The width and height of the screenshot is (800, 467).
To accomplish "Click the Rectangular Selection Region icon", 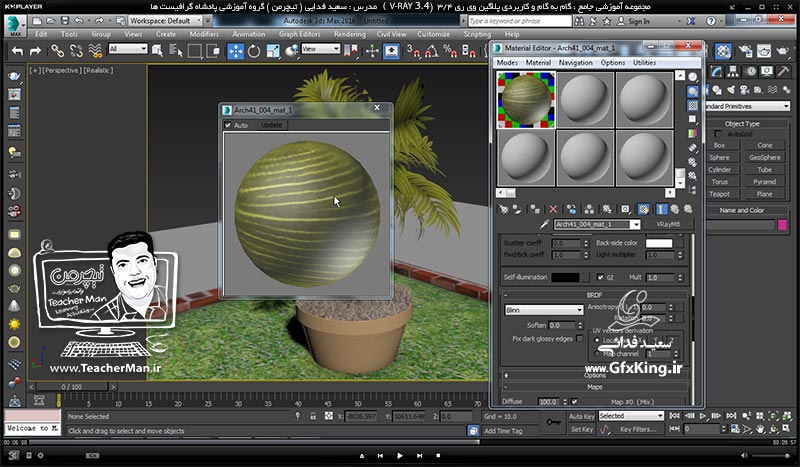I will (x=194, y=51).
